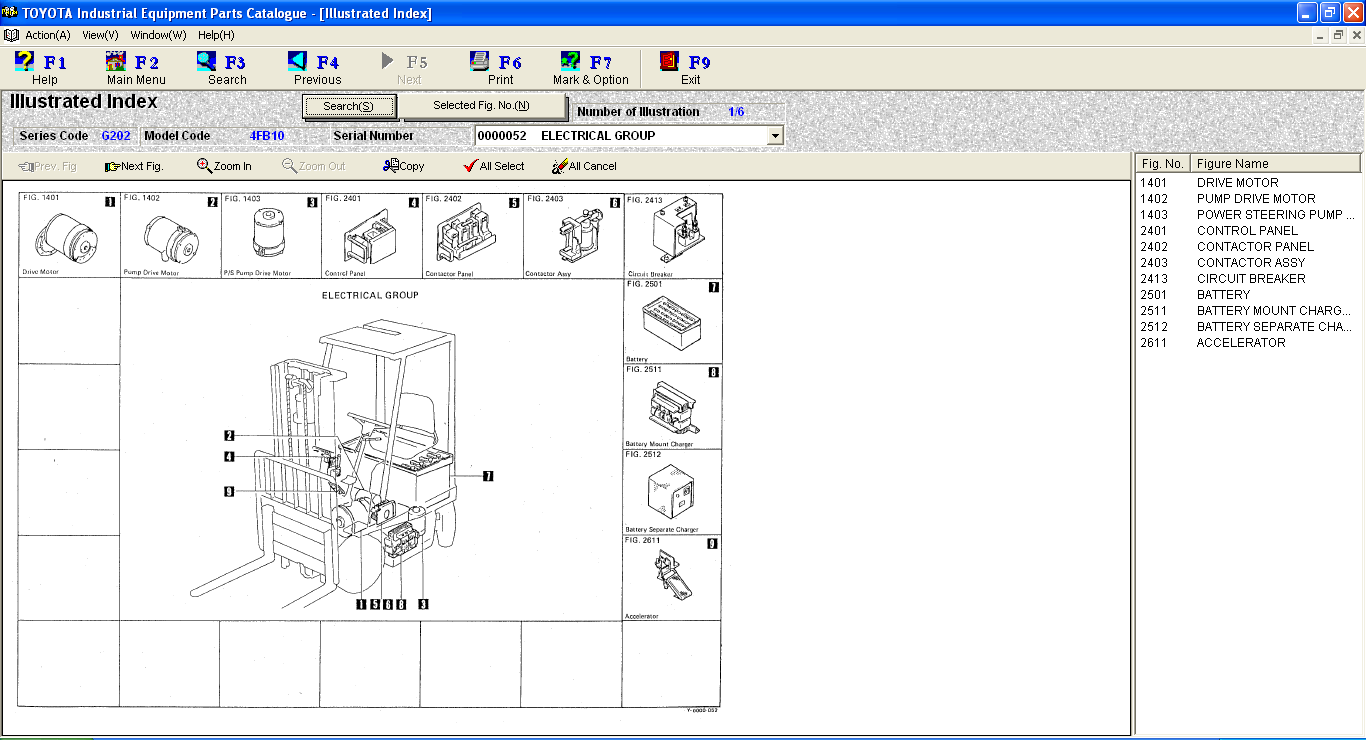Open F7 Mark & Option
This screenshot has height=740, width=1366.
pos(590,69)
